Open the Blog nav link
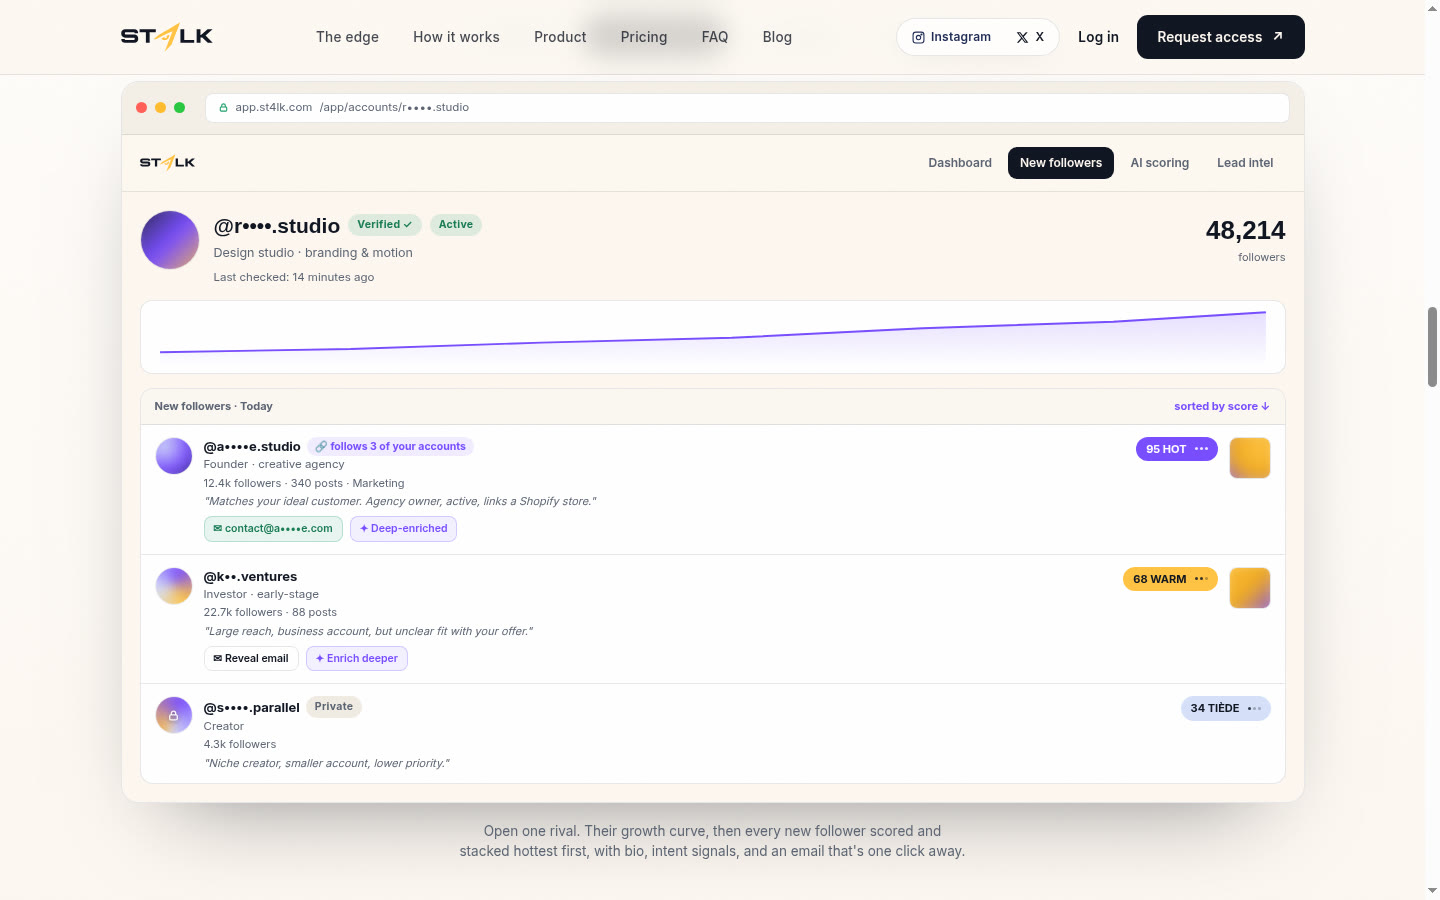The width and height of the screenshot is (1440, 900). point(777,37)
